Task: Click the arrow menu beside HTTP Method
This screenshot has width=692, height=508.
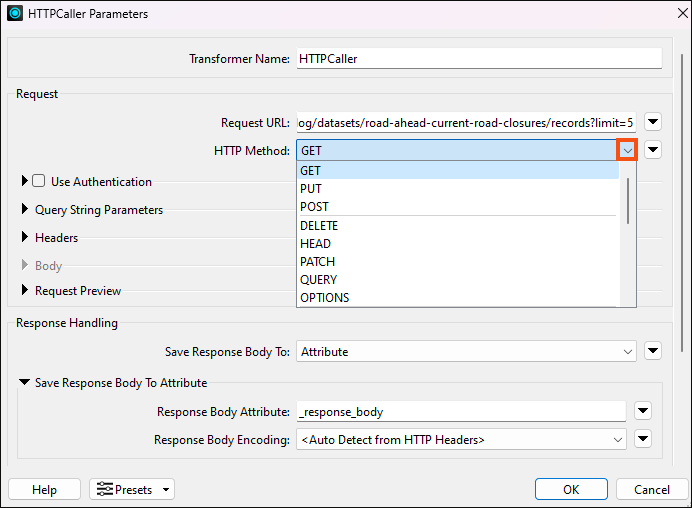Action: [653, 150]
